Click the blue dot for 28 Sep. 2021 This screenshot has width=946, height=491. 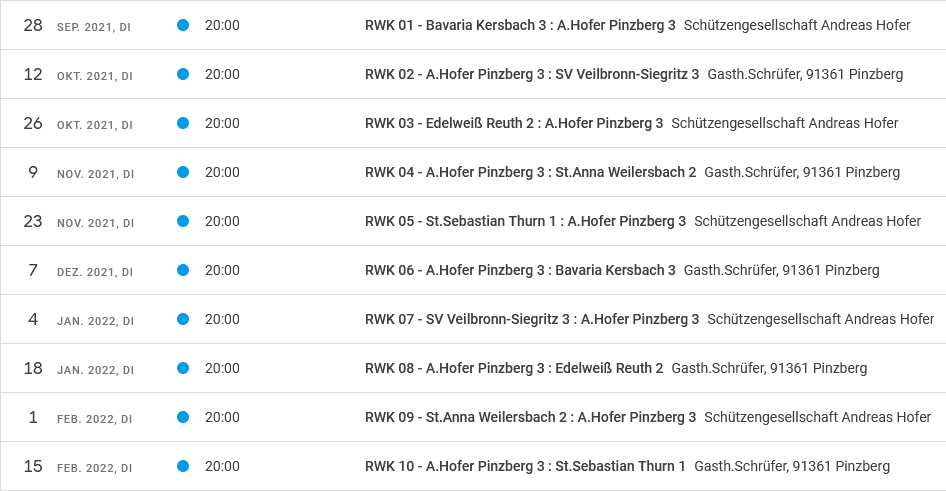point(183,25)
